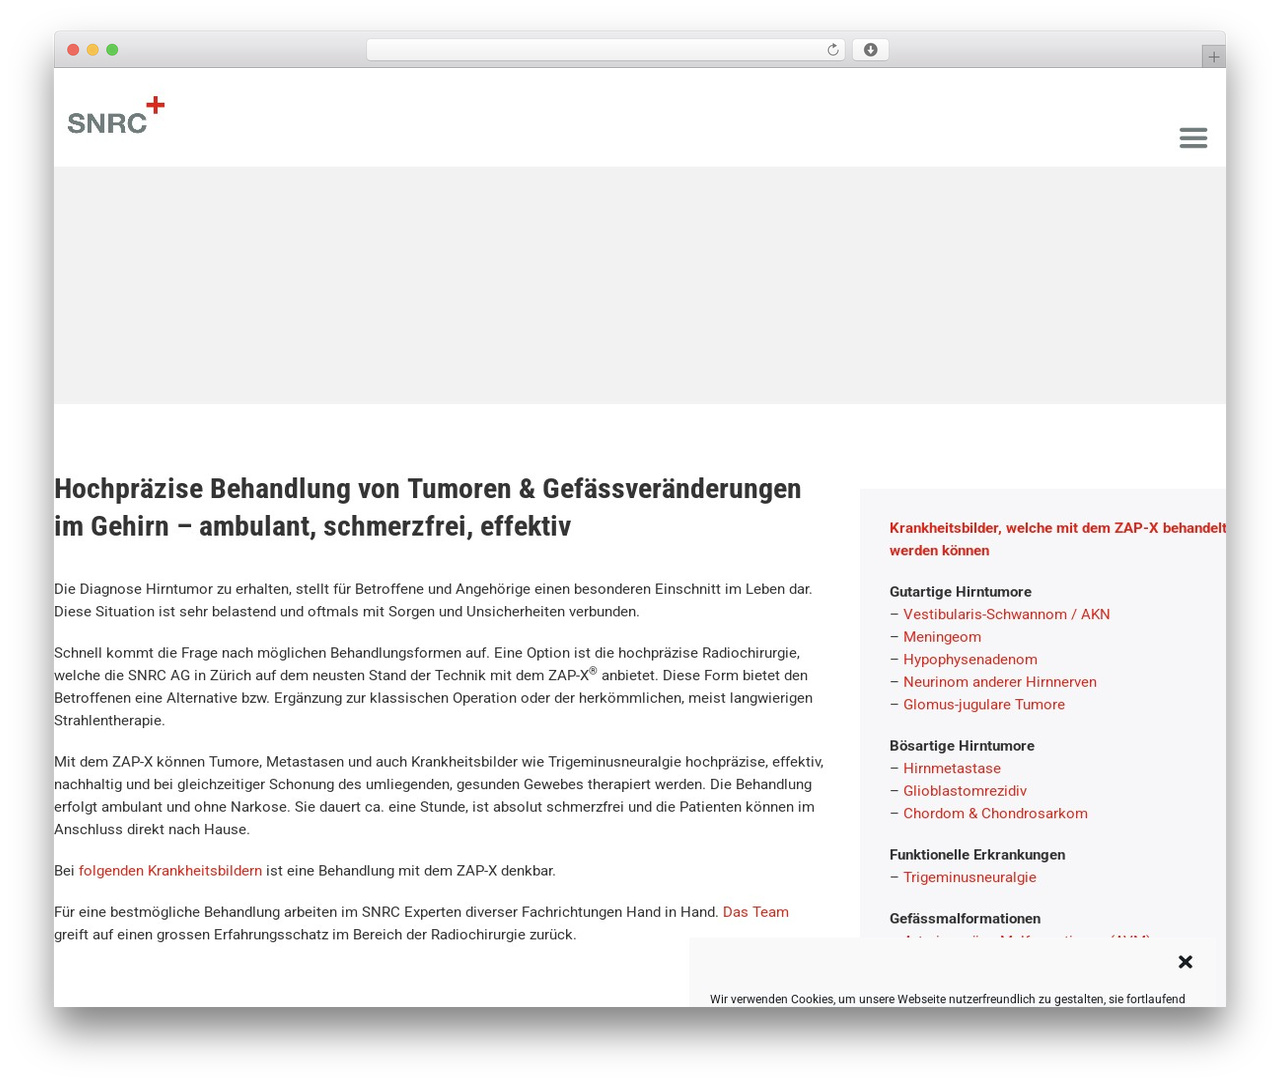Open Chordom & Chondrosarkom link
The width and height of the screenshot is (1280, 1084).
point(995,813)
